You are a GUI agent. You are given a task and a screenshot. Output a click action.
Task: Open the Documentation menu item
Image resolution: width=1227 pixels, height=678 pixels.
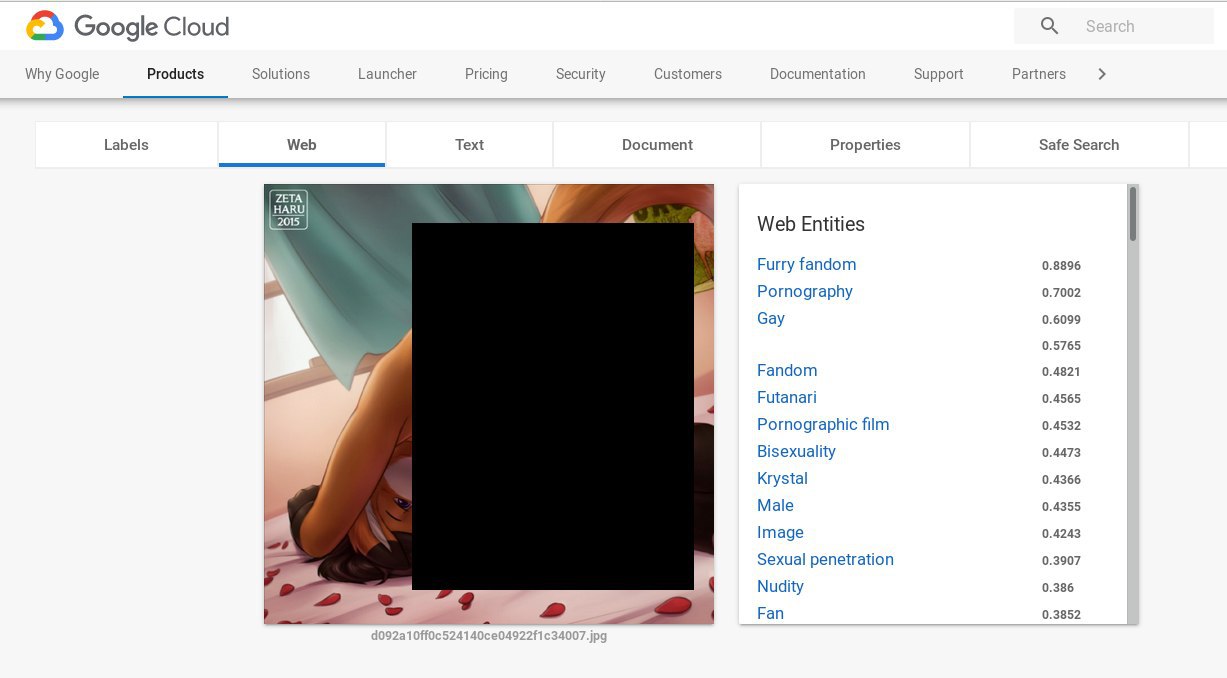tap(818, 74)
